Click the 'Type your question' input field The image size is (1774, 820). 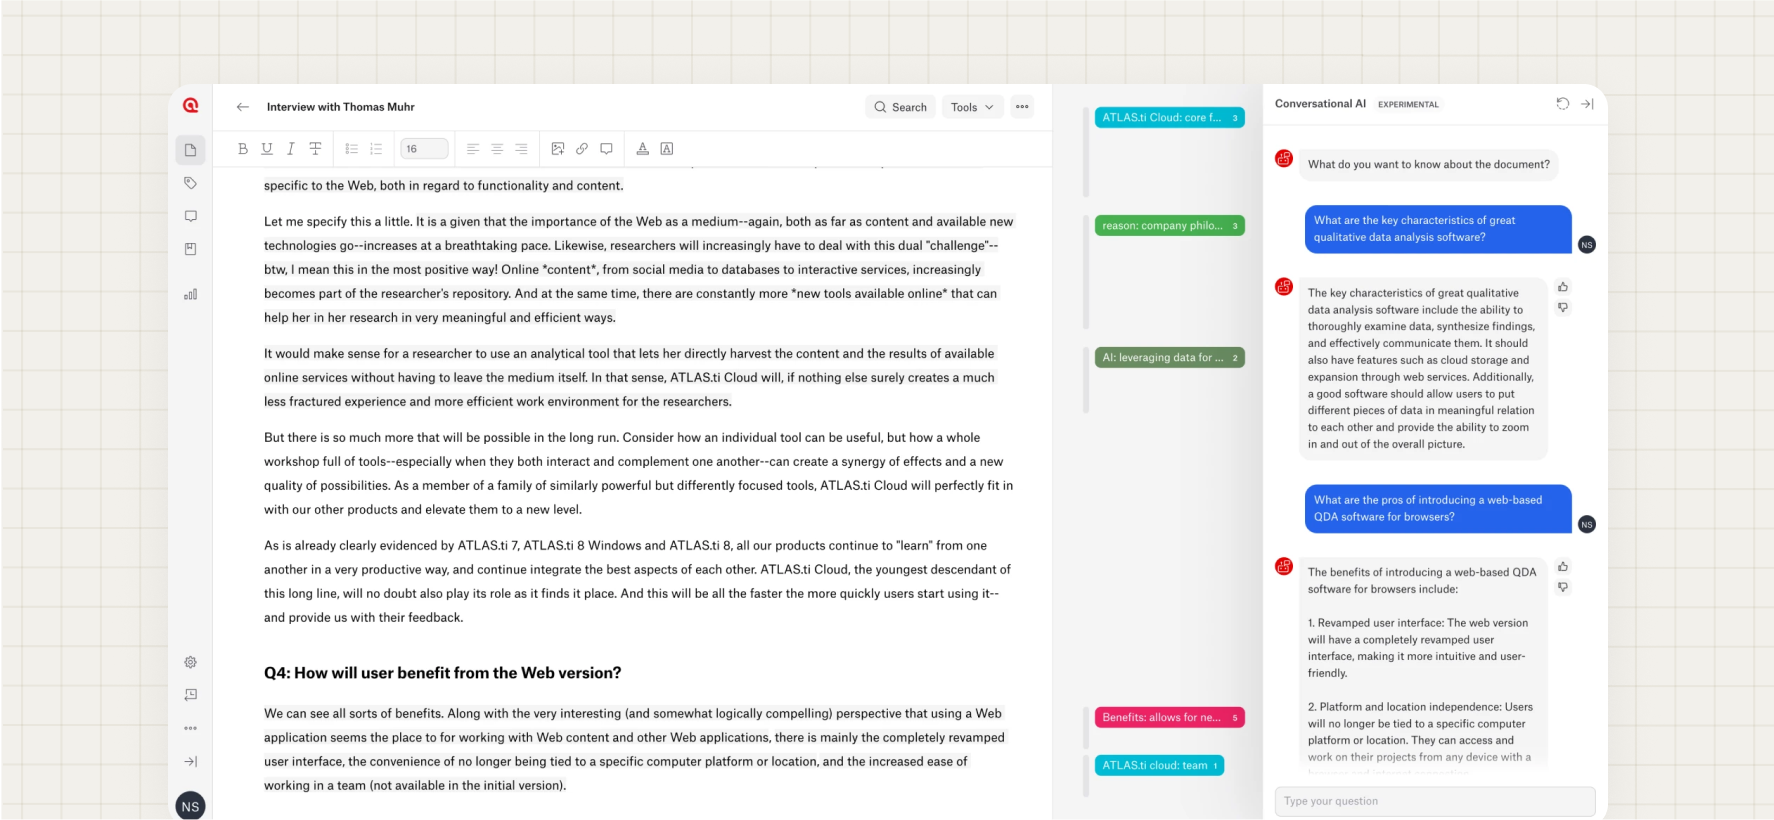[x=1434, y=801]
